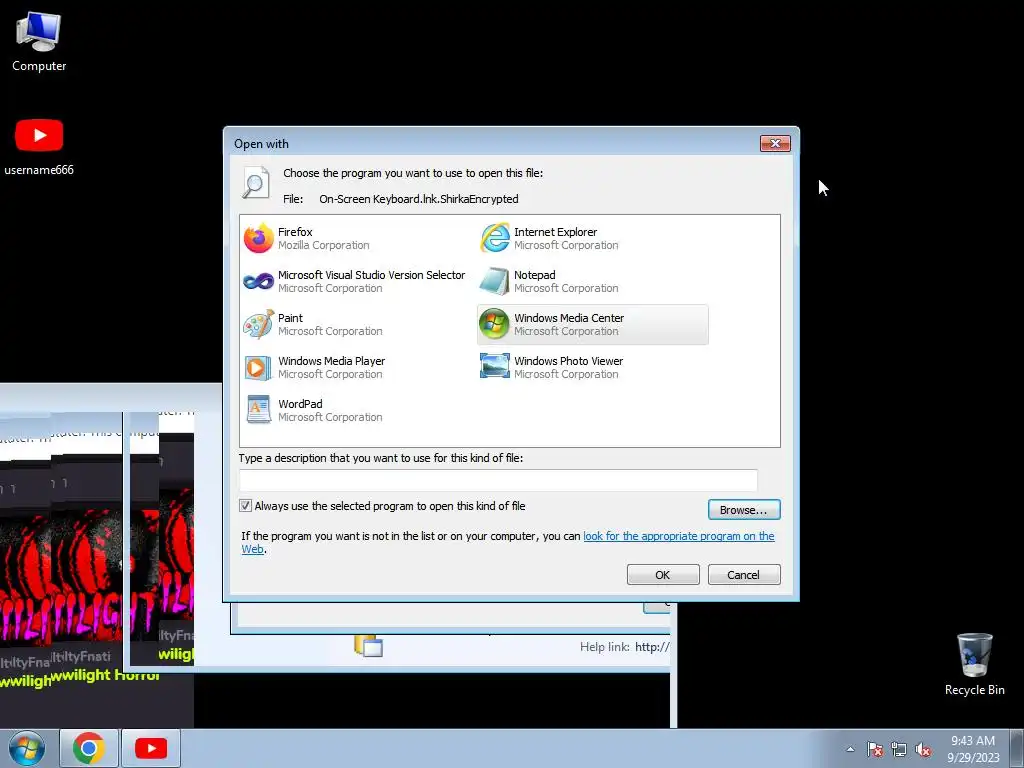Confirm with the OK button
This screenshot has width=1024, height=768.
pyautogui.click(x=663, y=575)
